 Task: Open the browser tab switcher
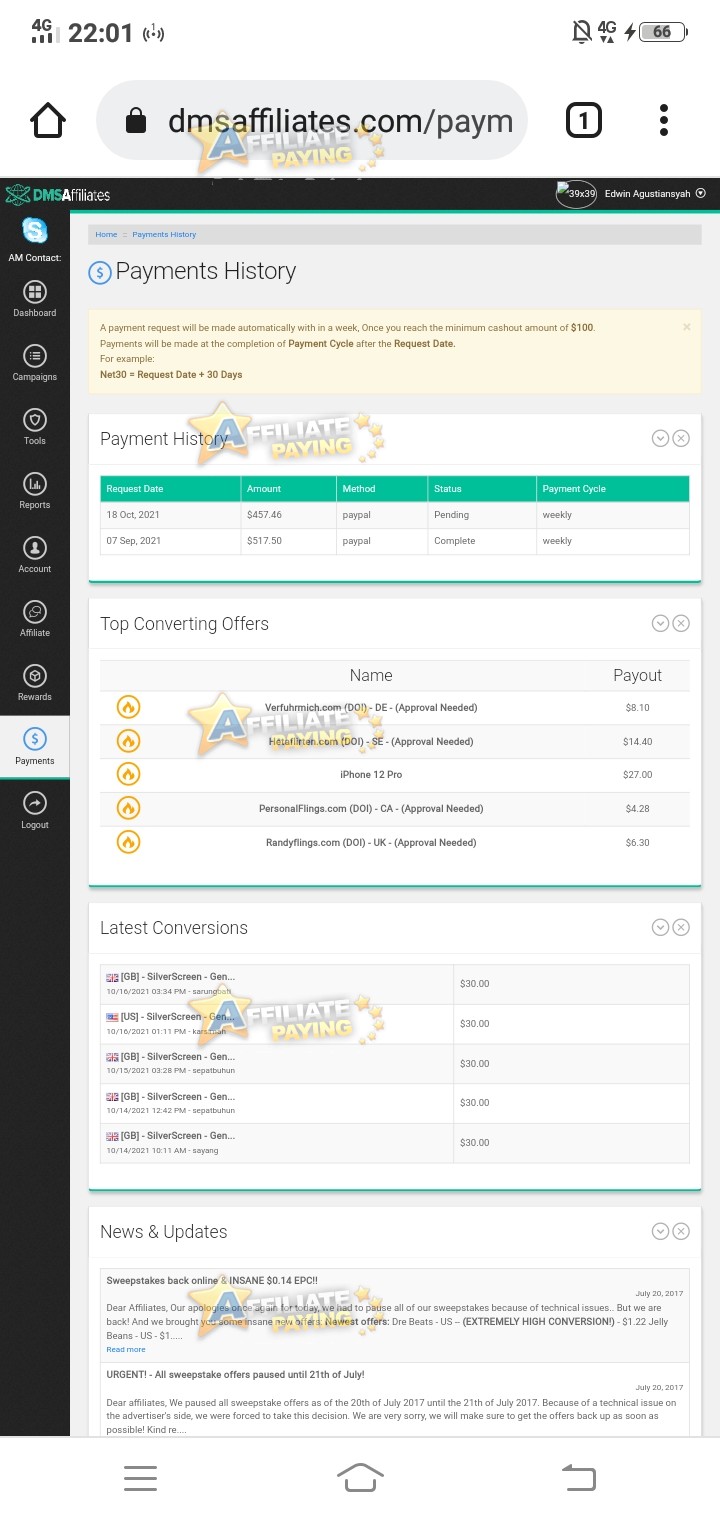coord(584,121)
